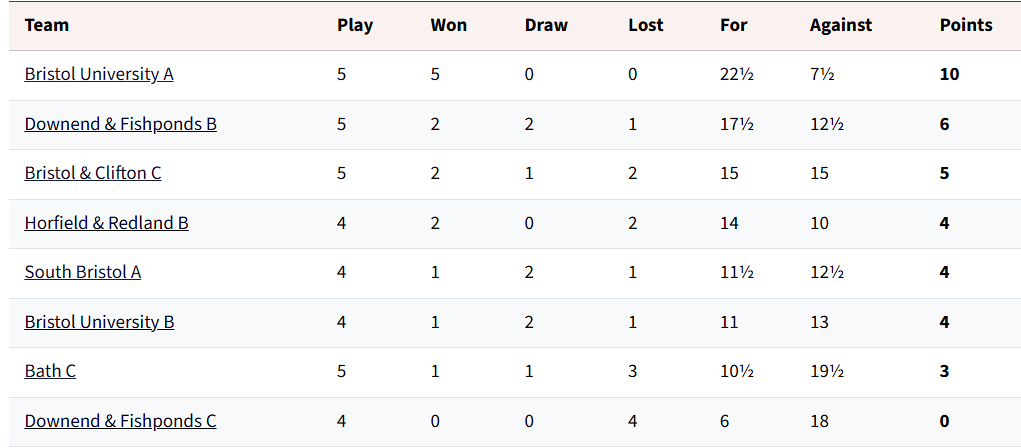This screenshot has height=448, width=1021.
Task: Click the Won column header
Action: [x=449, y=25]
